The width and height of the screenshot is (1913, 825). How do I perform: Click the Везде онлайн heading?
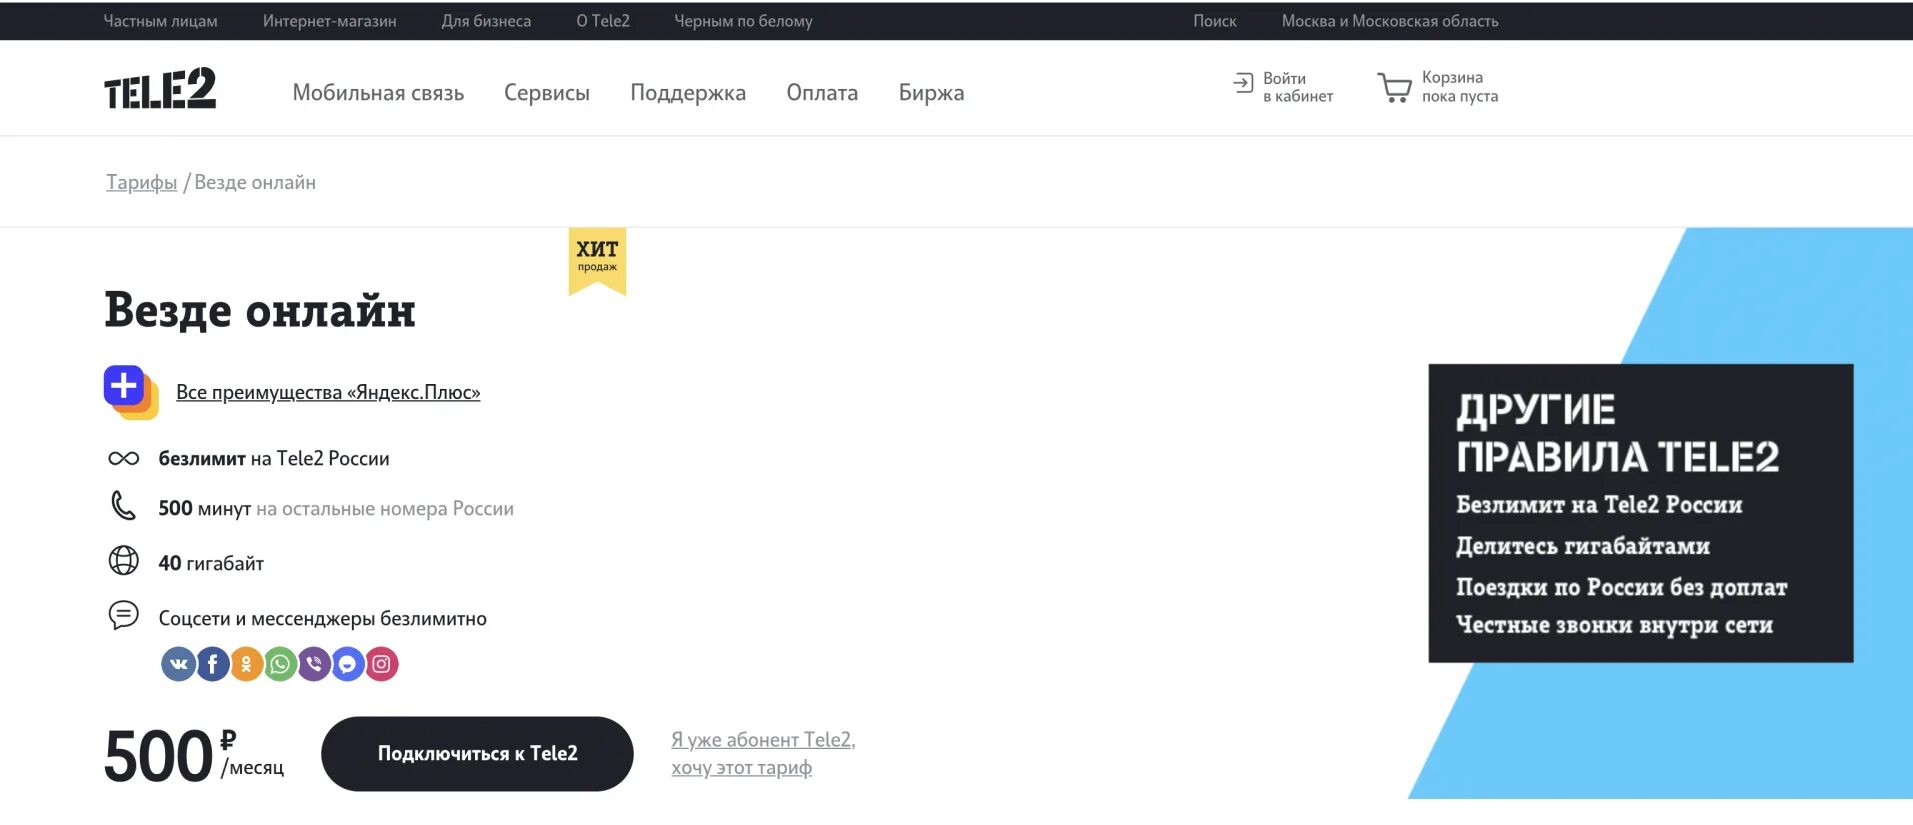click(260, 310)
